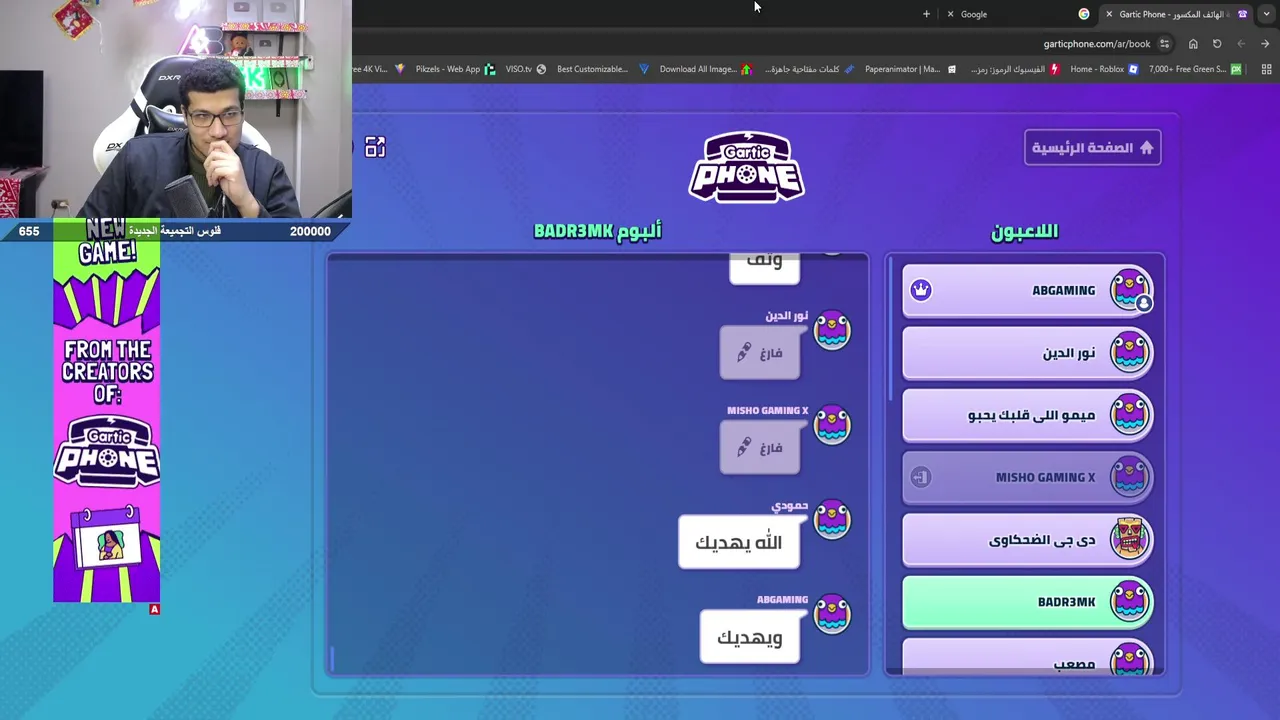Select player ميمو اللى قلبك يحبو

click(1028, 415)
